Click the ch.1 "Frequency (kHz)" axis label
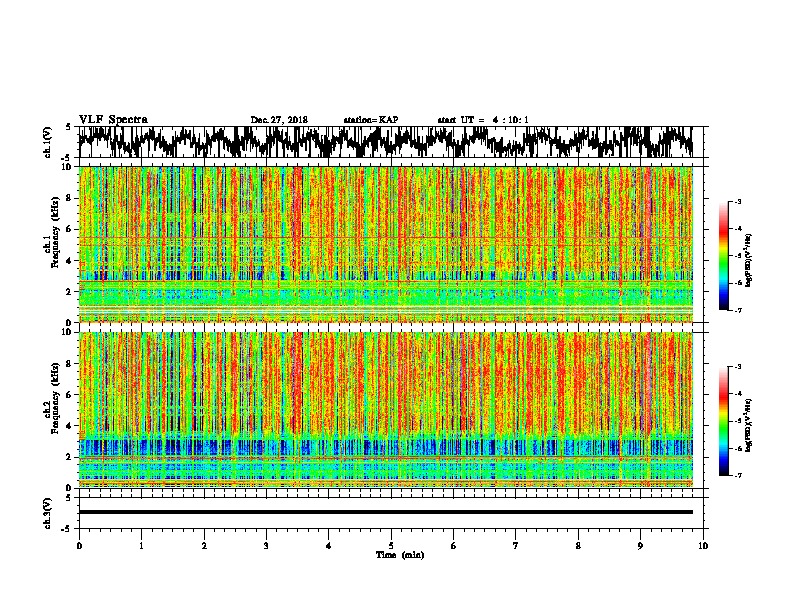Screen dimensions: 792x612 55,232
